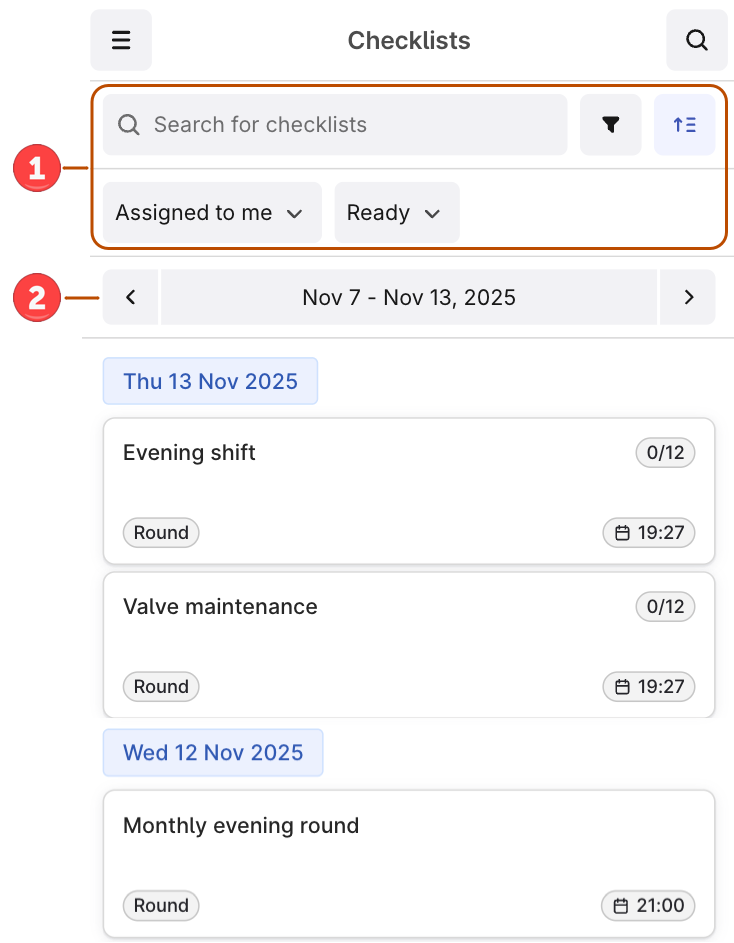Click the right chevron for next week
This screenshot has height=943, width=734.
(x=688, y=297)
